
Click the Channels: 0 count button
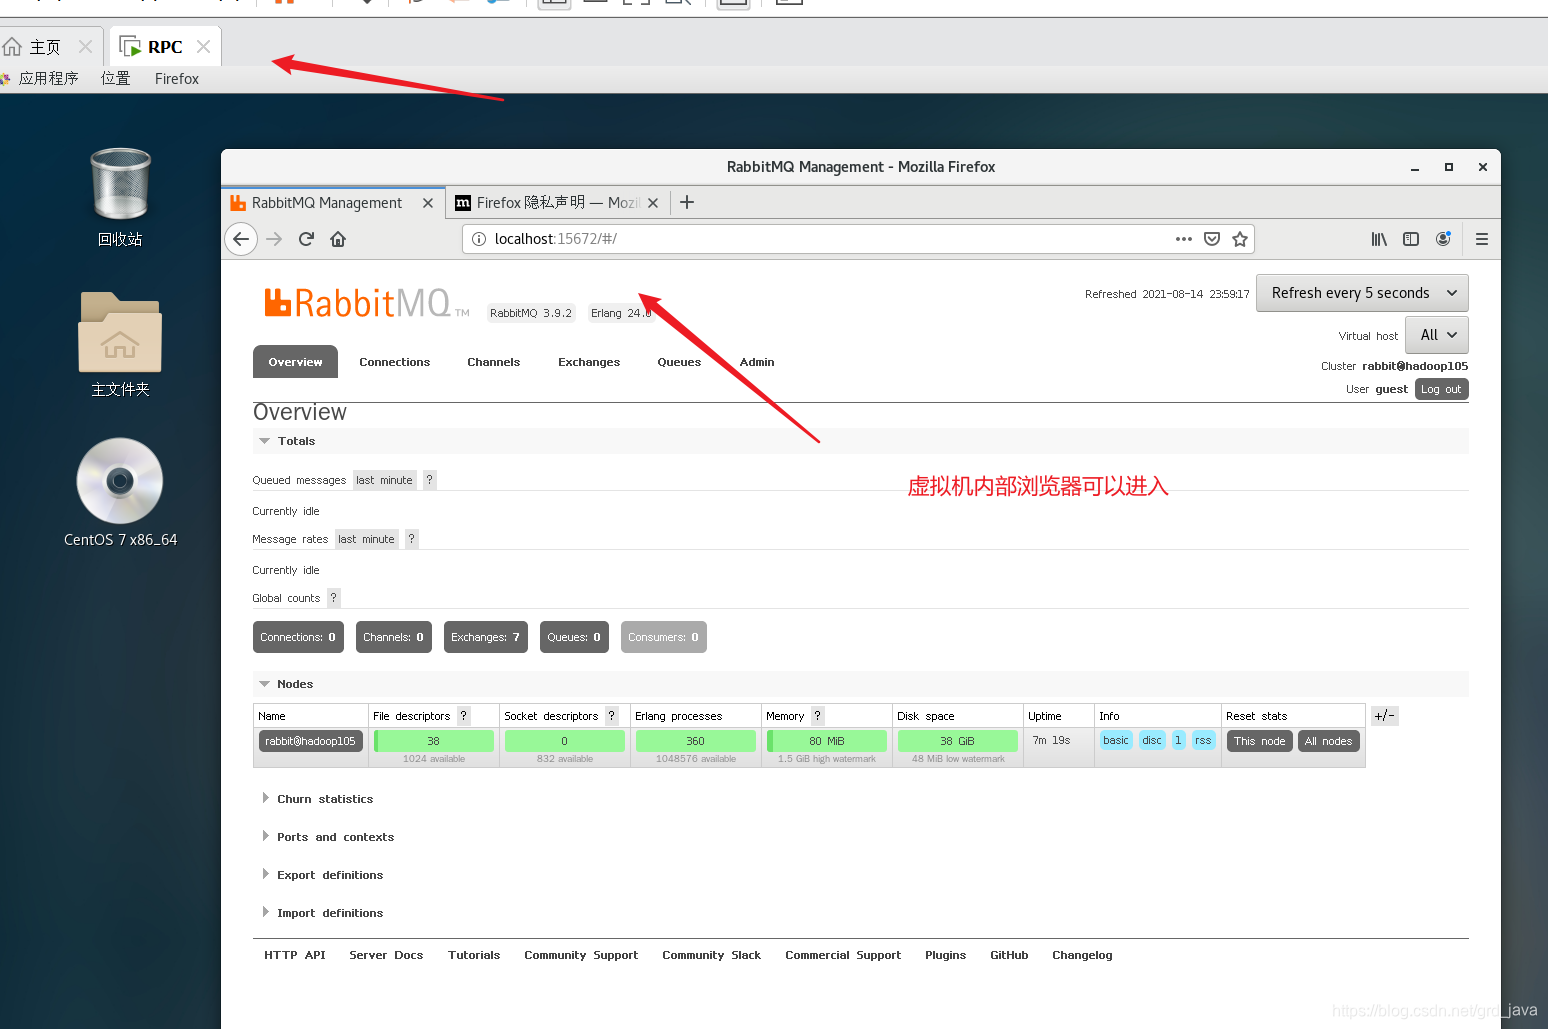393,637
